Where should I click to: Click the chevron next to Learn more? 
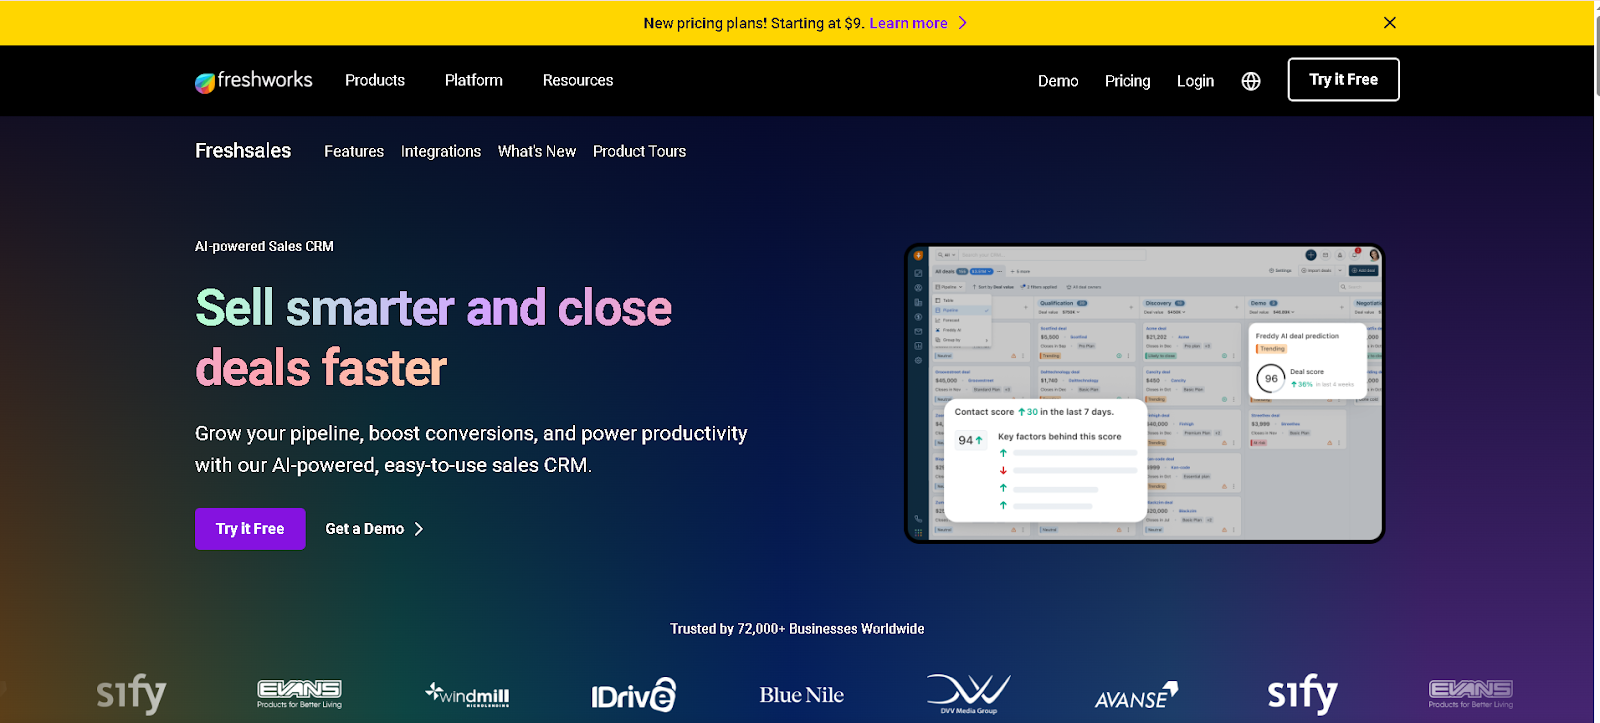[963, 23]
